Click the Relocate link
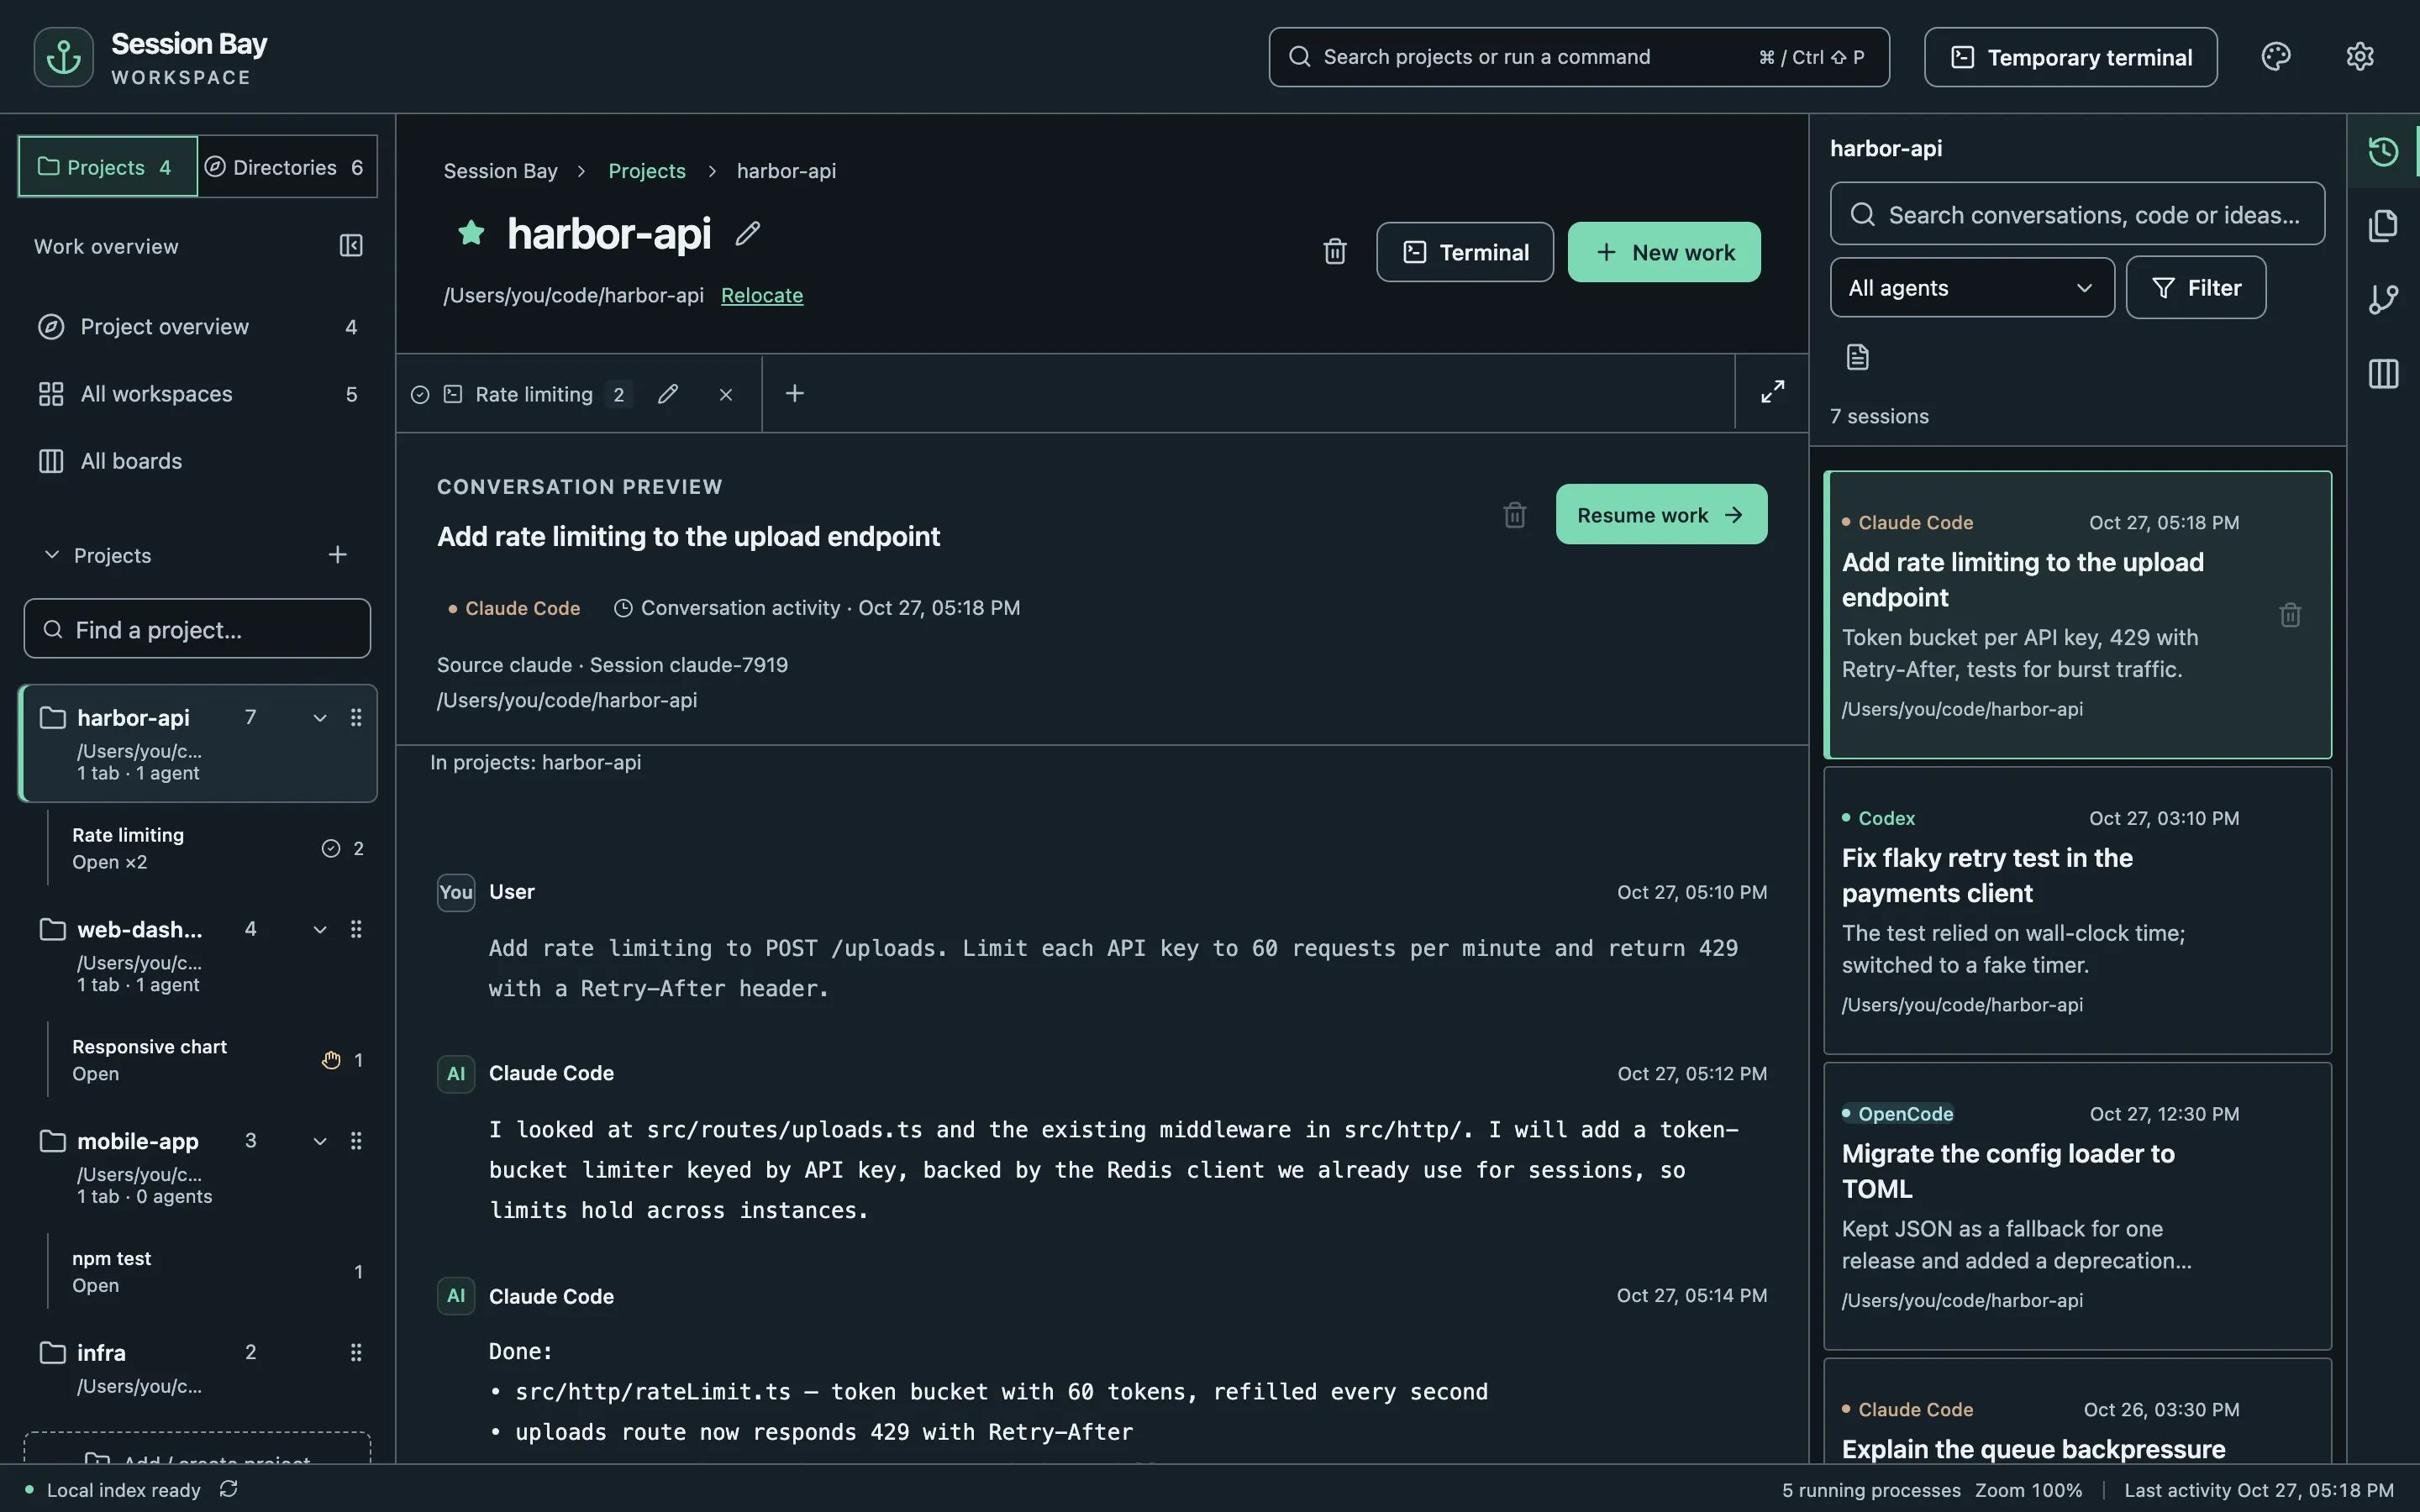The width and height of the screenshot is (2420, 1512). click(762, 296)
